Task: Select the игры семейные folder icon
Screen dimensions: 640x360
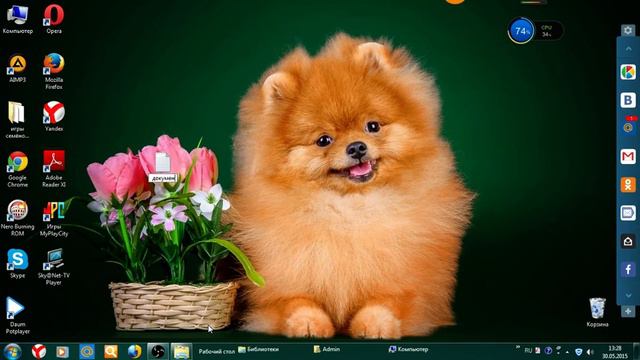Action: (17, 120)
